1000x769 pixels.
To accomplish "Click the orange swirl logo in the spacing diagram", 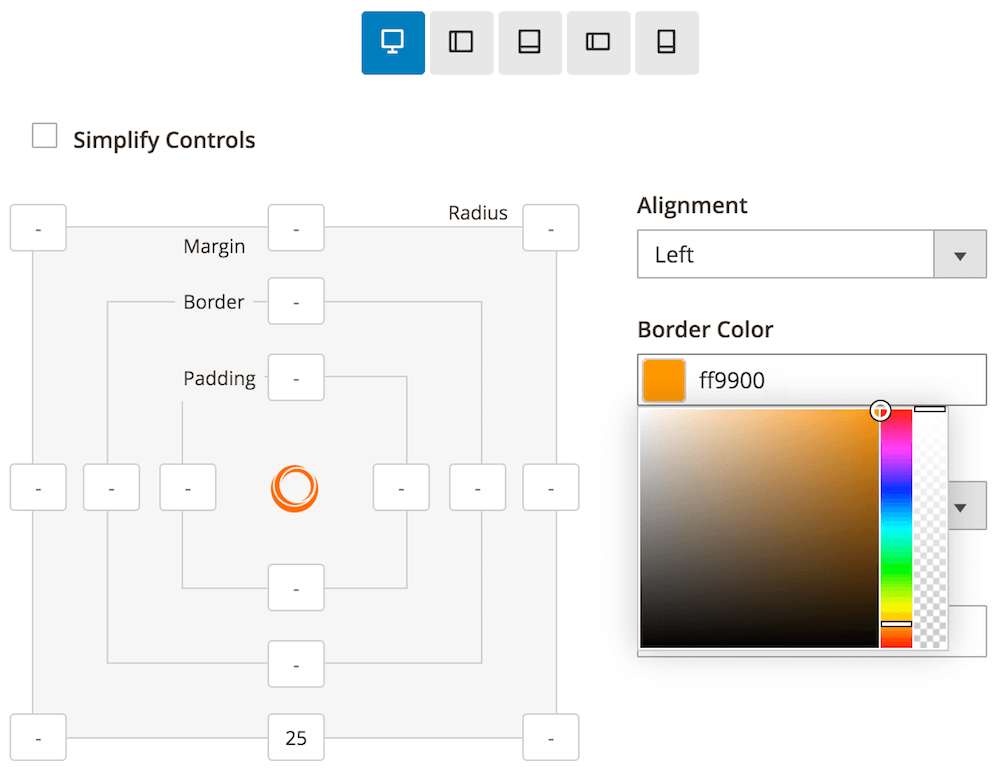I will pos(295,488).
